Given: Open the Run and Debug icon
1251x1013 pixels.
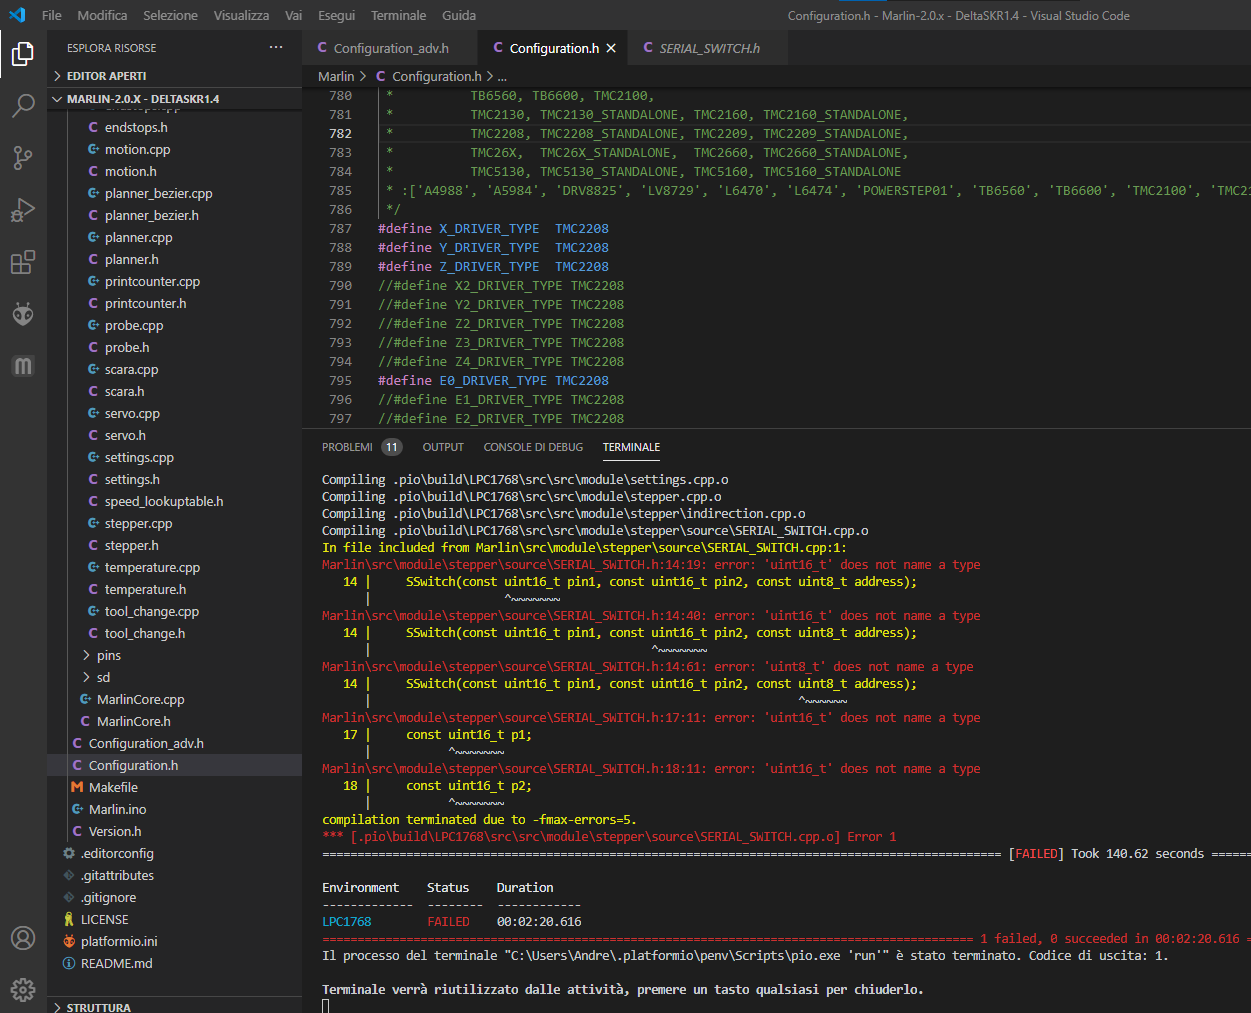Looking at the screenshot, I should 23,210.
